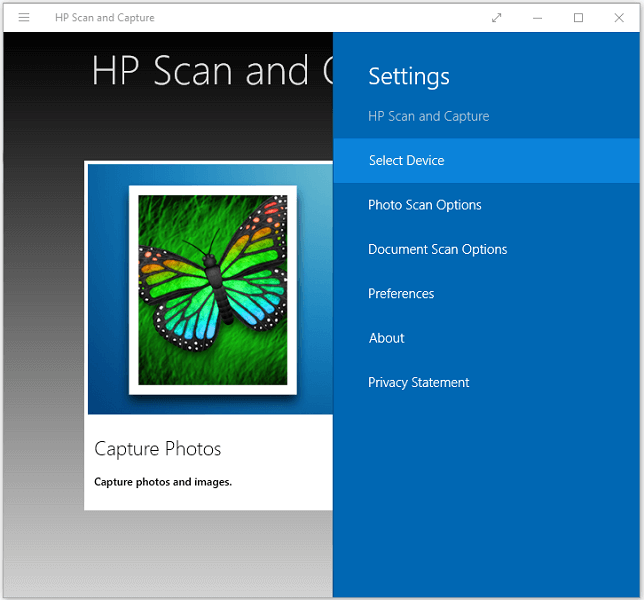Maximize the HP Scan and Capture window
This screenshot has width=644, height=600.
coord(578,18)
